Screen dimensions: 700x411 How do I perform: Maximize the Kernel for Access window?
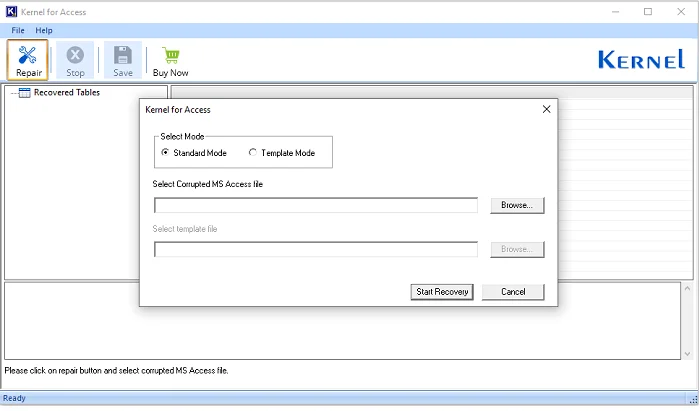(x=648, y=12)
